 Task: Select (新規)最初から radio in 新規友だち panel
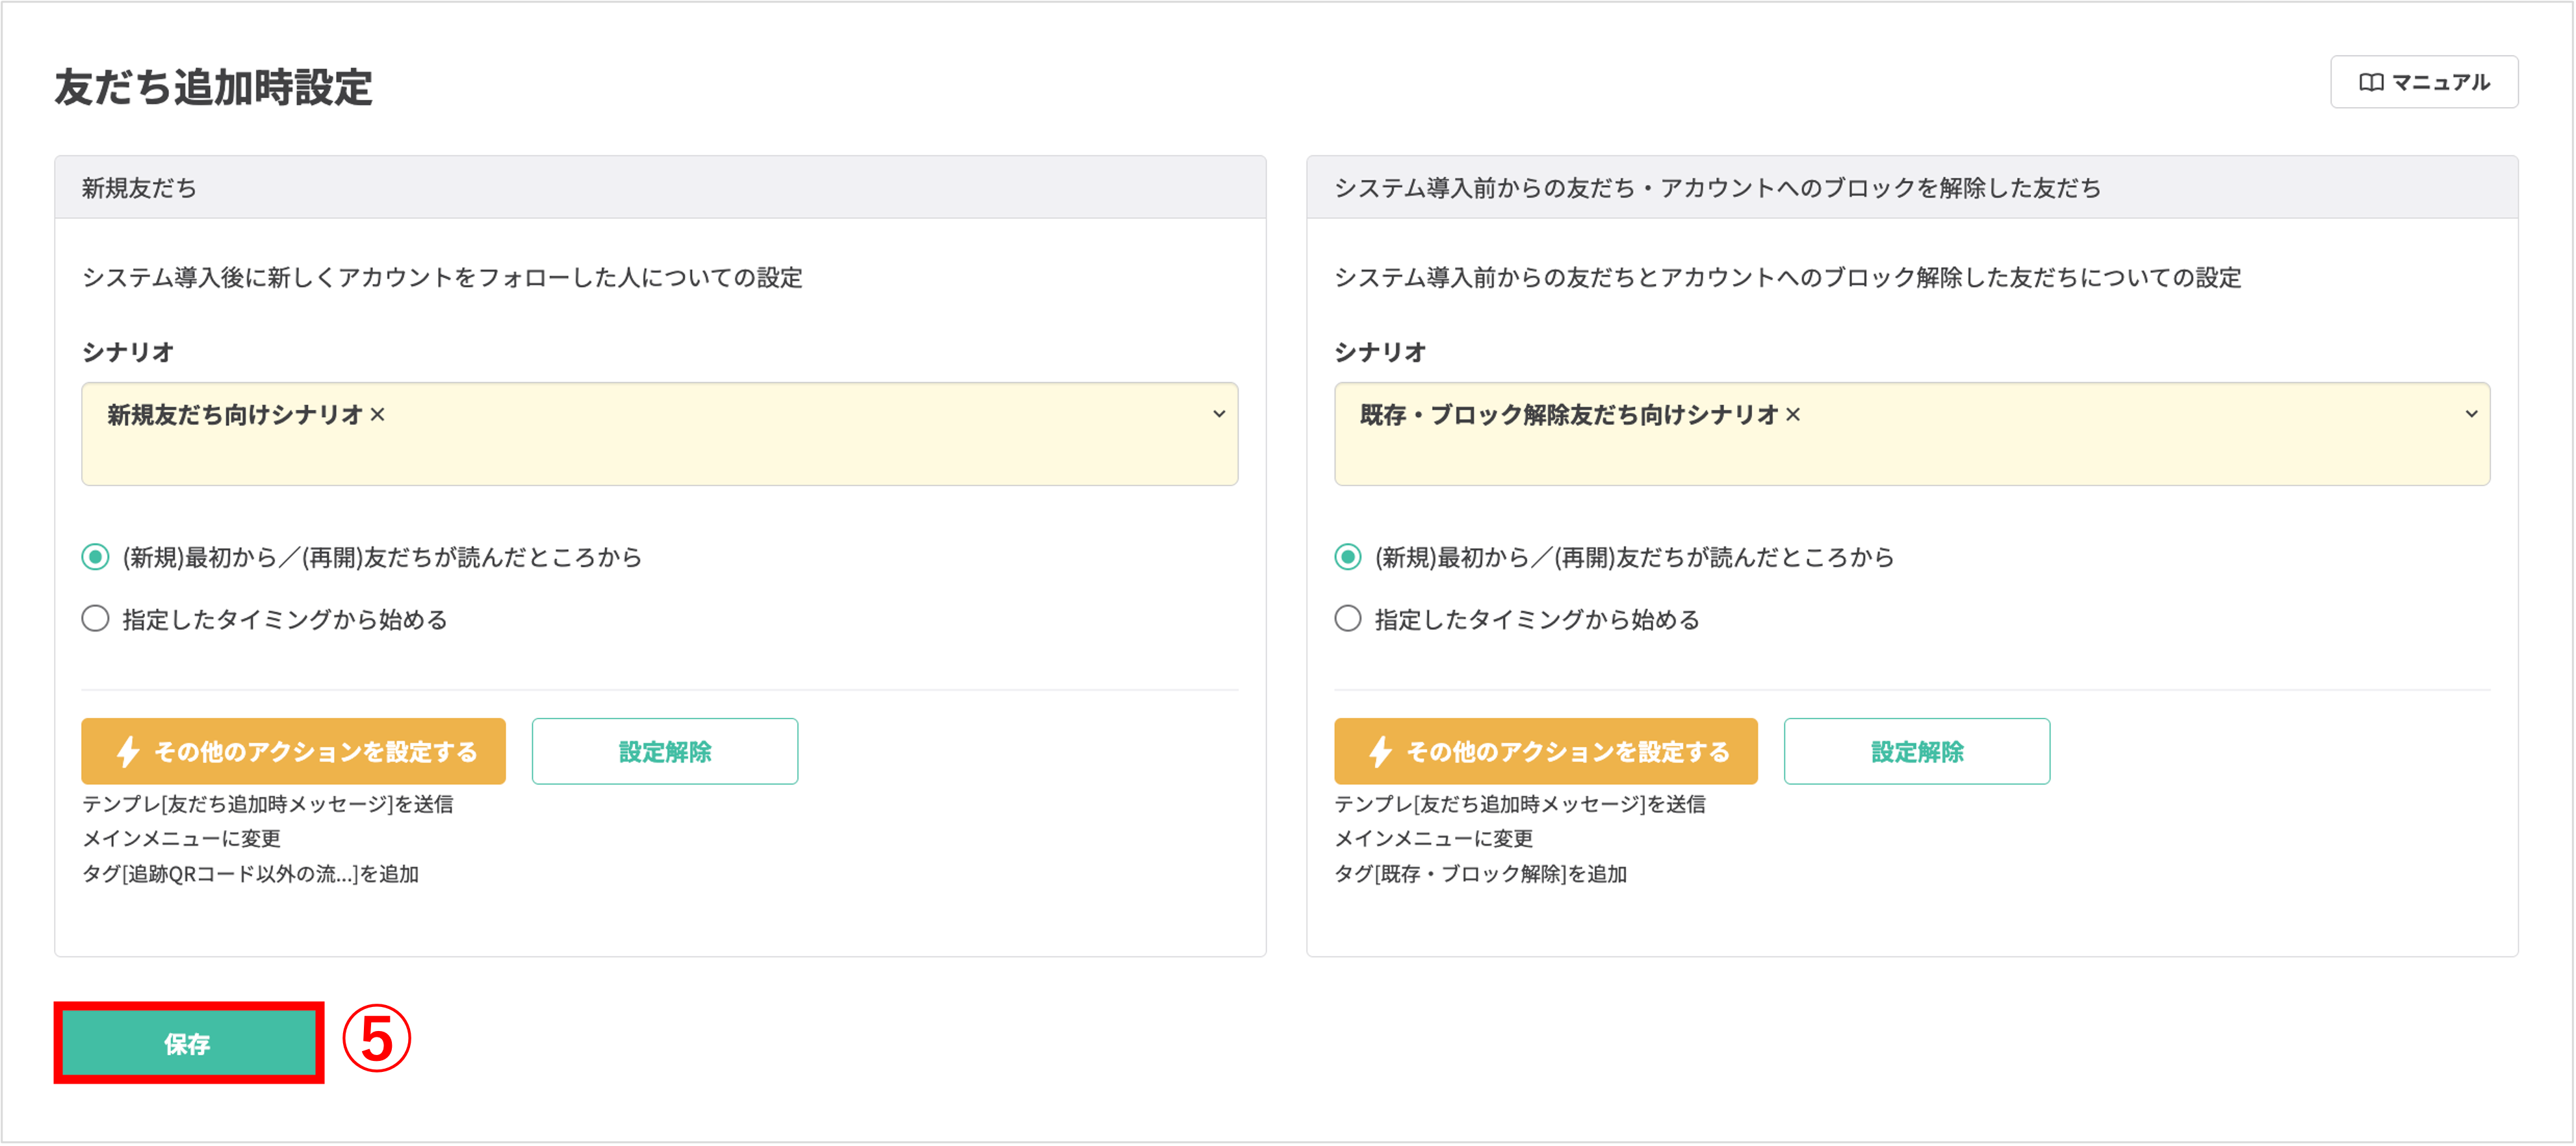point(95,557)
